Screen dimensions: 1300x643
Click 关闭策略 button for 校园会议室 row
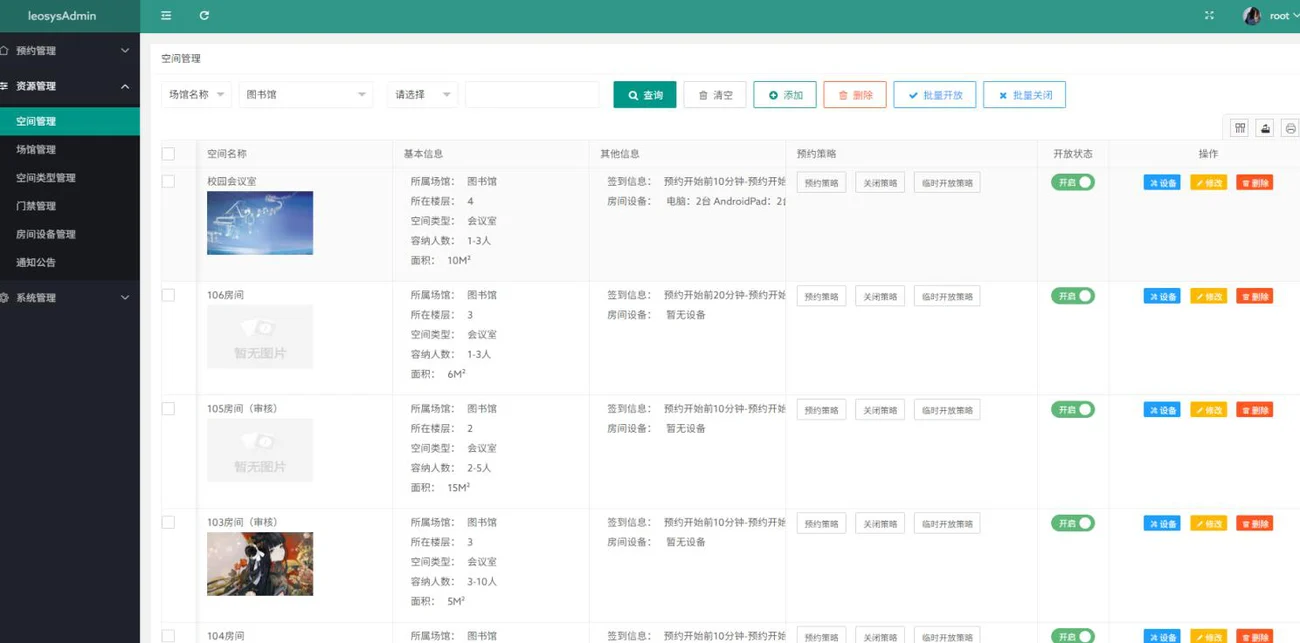point(880,183)
